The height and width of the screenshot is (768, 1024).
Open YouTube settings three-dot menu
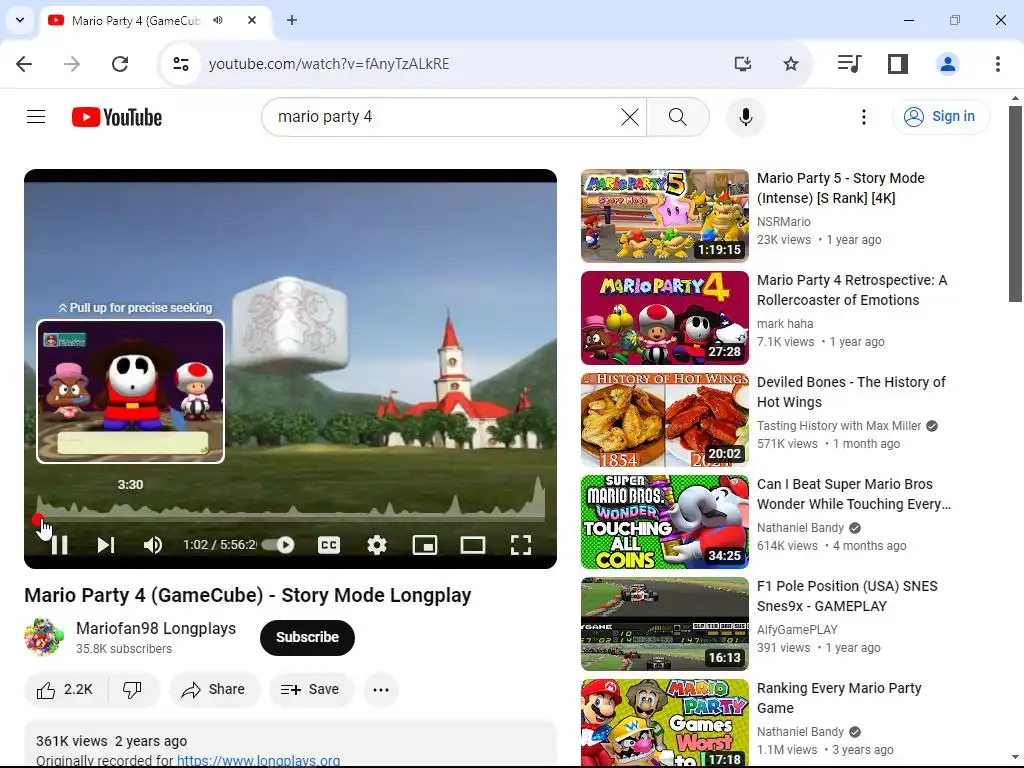coord(863,117)
